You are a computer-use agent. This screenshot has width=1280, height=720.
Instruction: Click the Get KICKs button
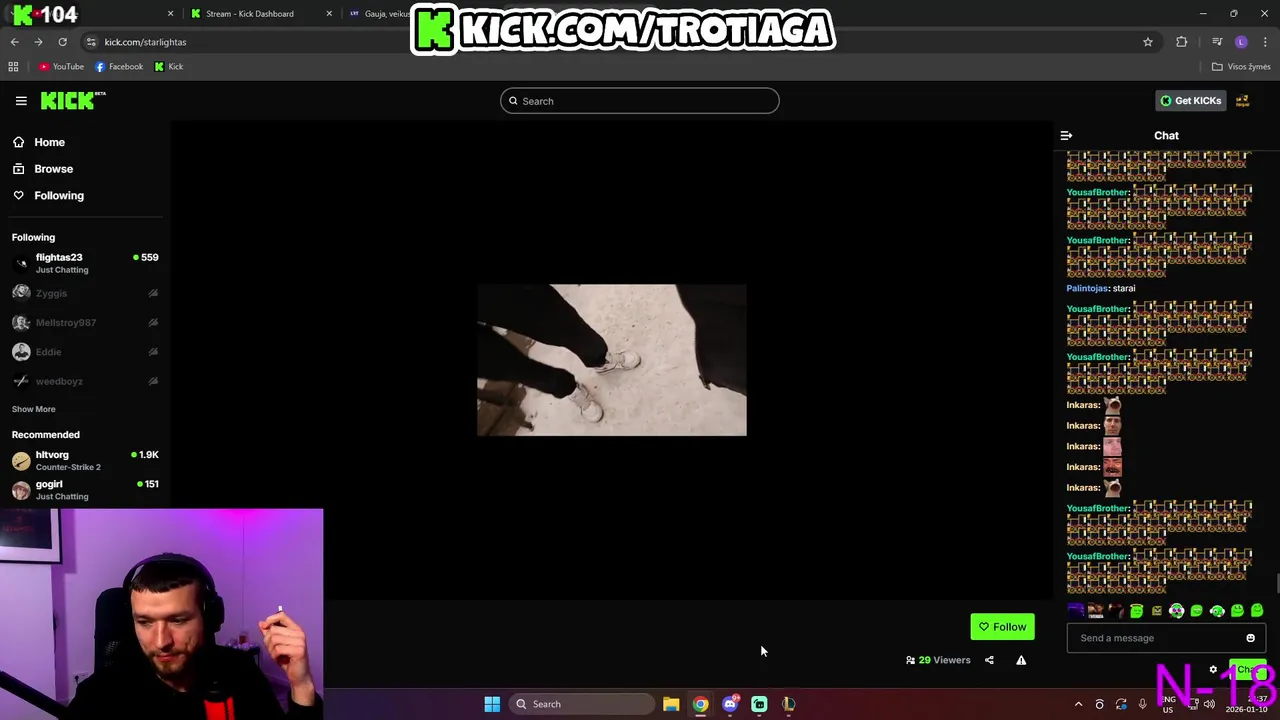pos(1190,100)
